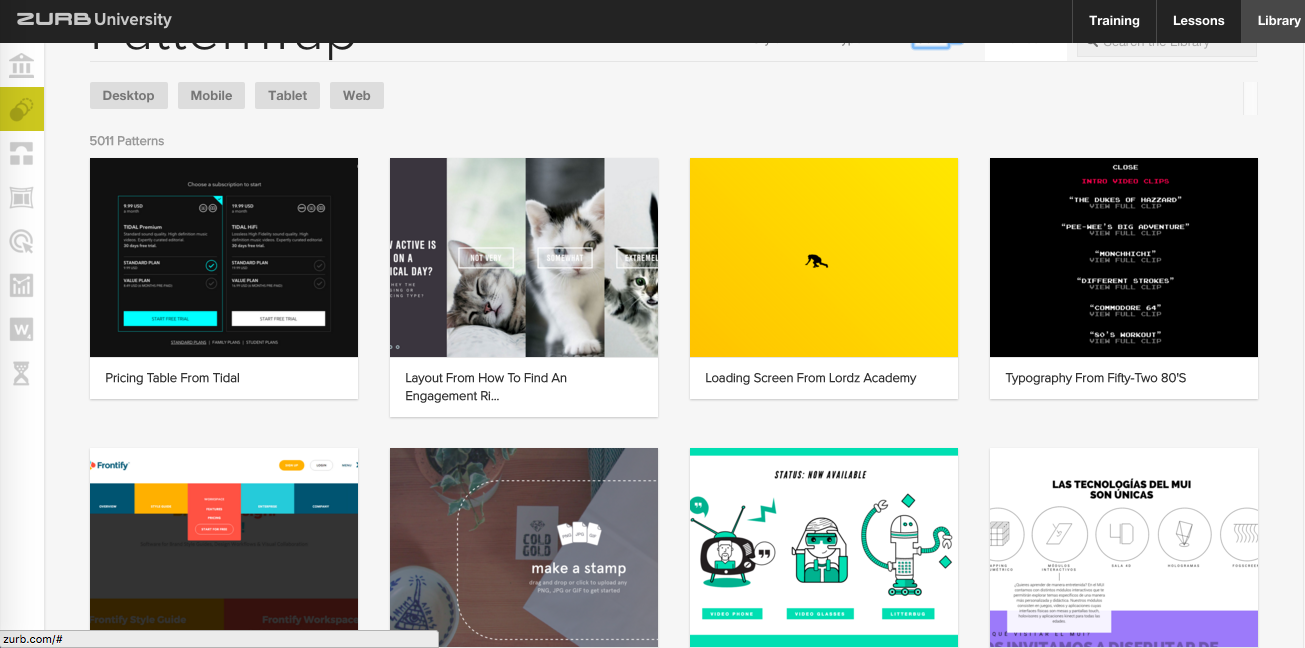Open the Training tab
The width and height of the screenshot is (1305, 648).
1114,21
